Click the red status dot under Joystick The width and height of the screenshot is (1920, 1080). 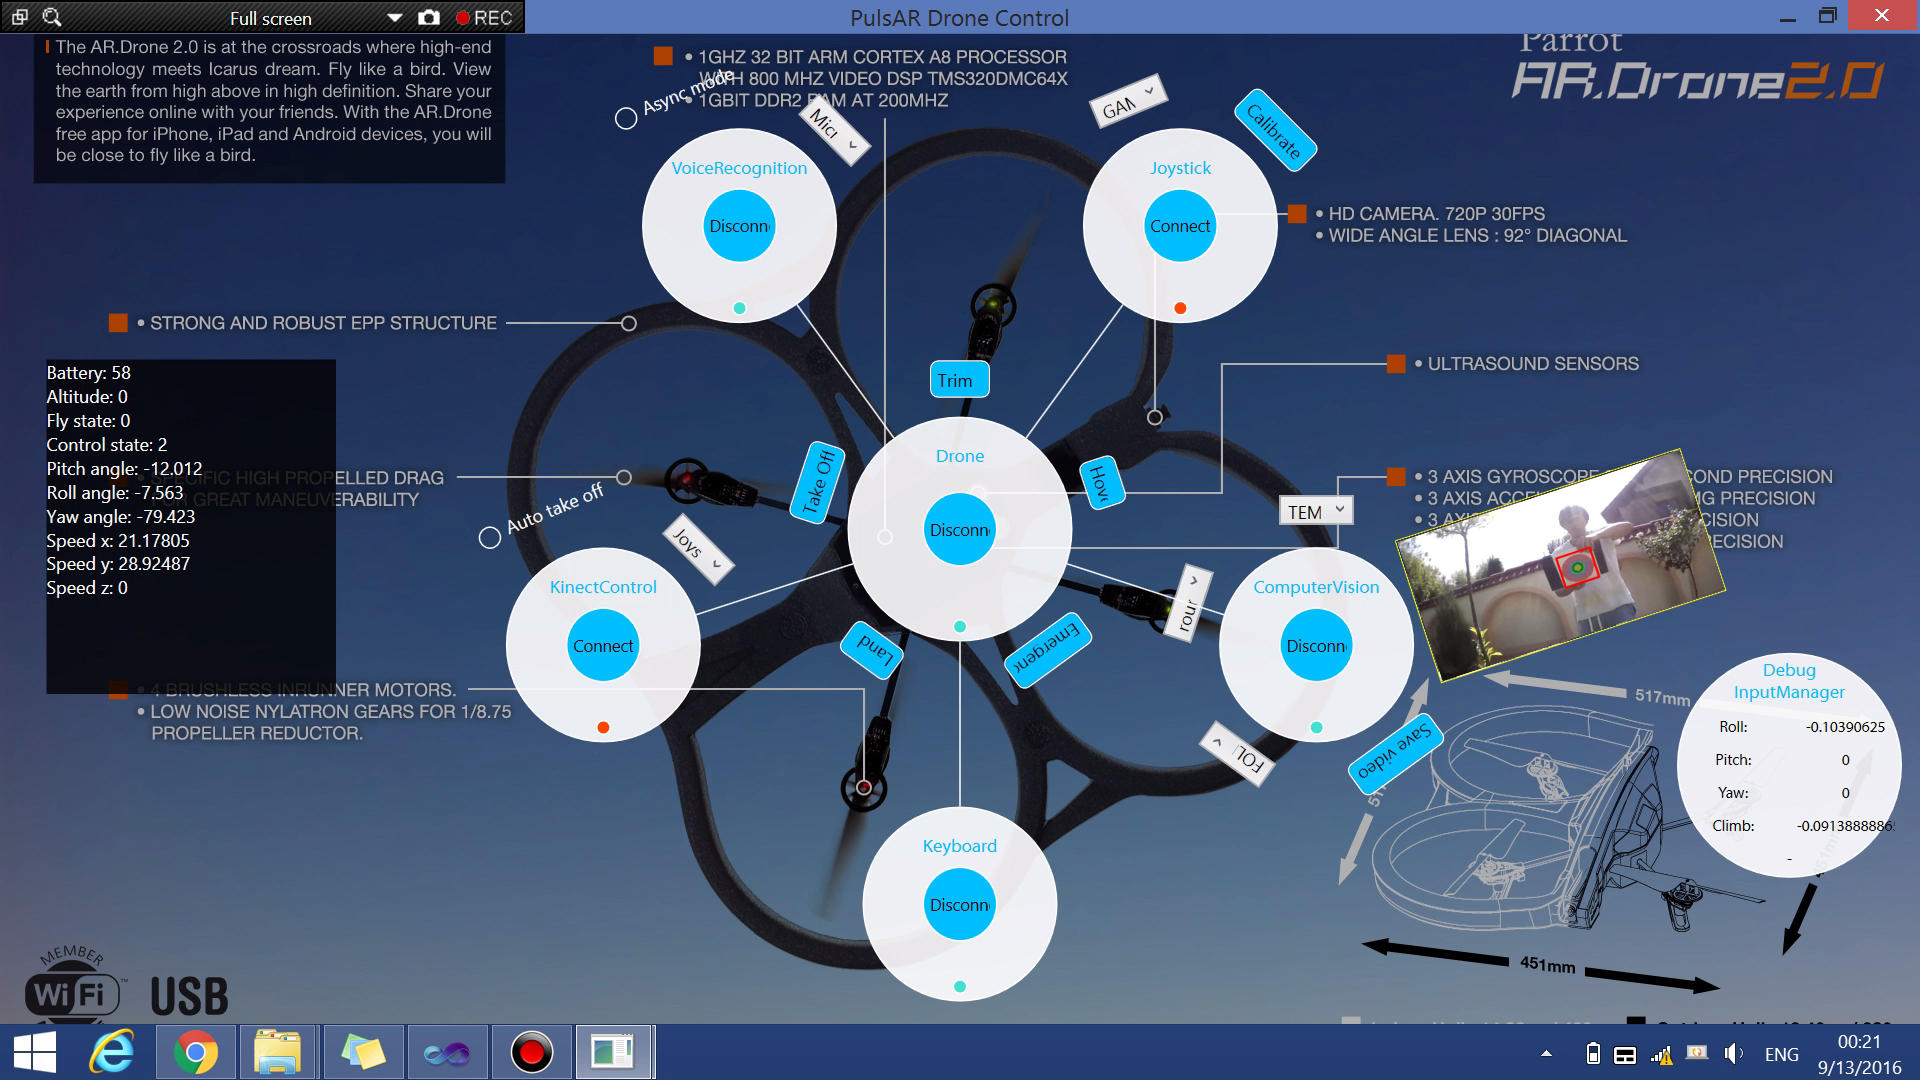[x=1180, y=308]
